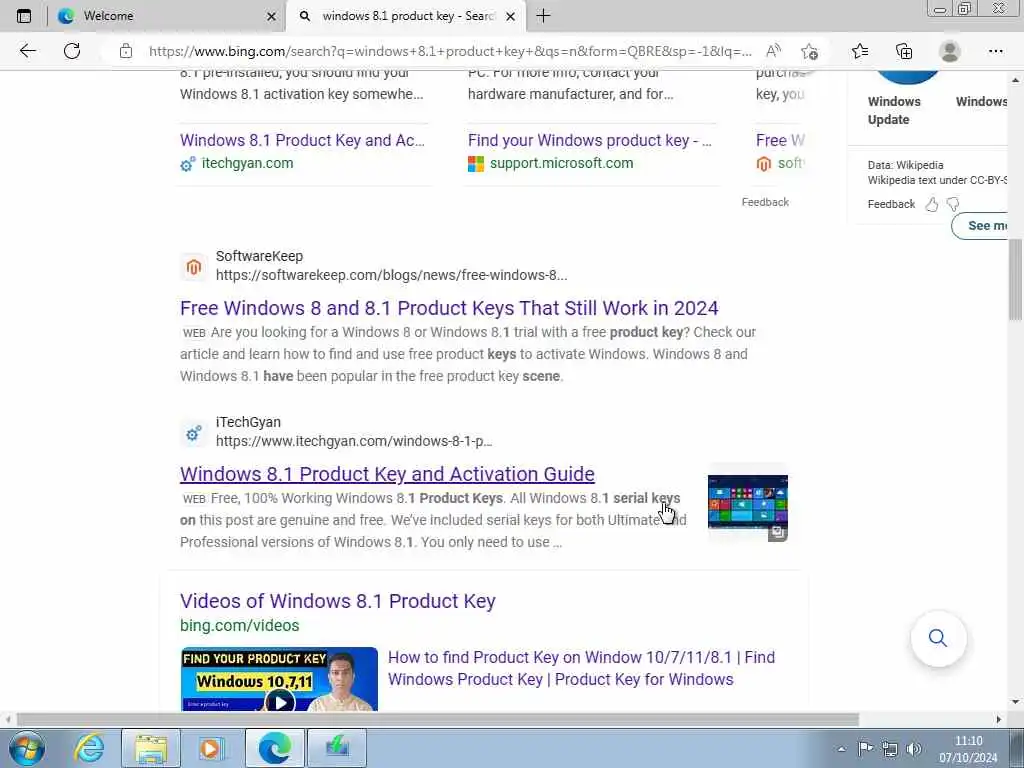Click the Data: Wikipedia attribution text
1024x768 pixels.
(905, 165)
